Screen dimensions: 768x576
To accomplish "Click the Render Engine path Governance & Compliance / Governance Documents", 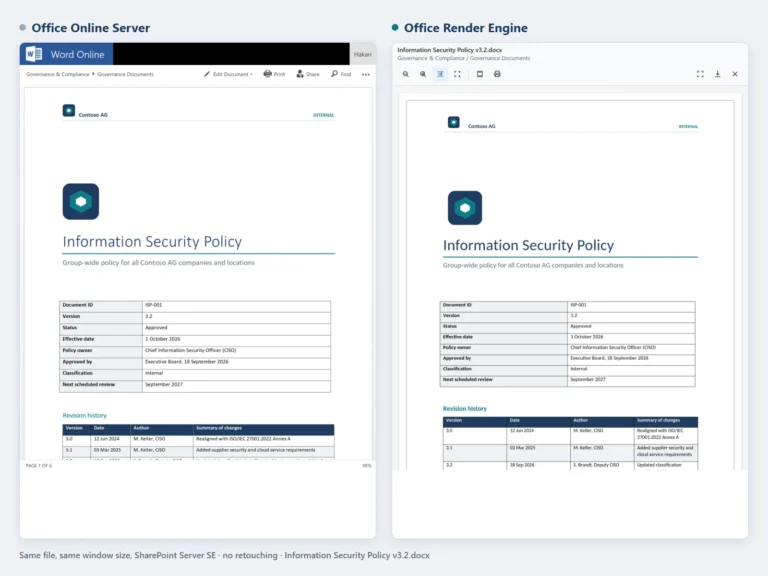I will pos(463,58).
